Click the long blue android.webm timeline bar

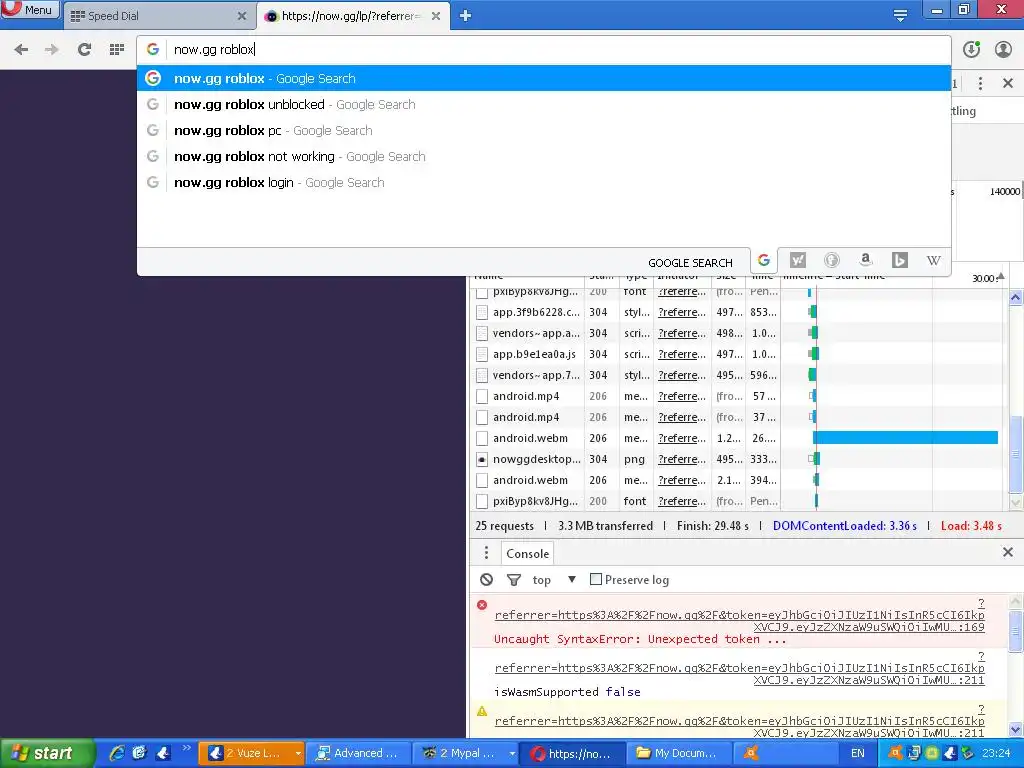coord(905,438)
